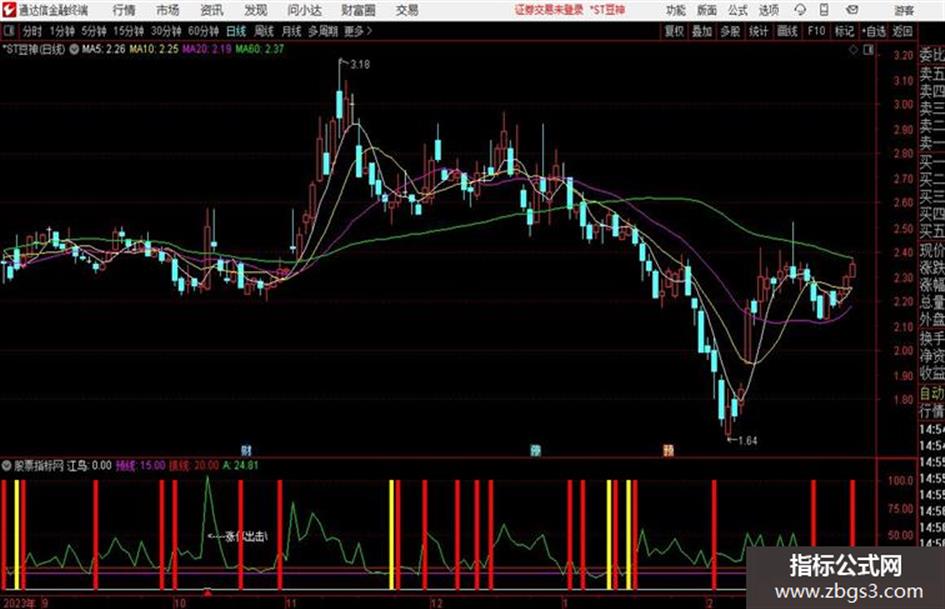
Task: Expand the MA indicator dropdown next to *ST豆神(日线)
Action: [74, 49]
